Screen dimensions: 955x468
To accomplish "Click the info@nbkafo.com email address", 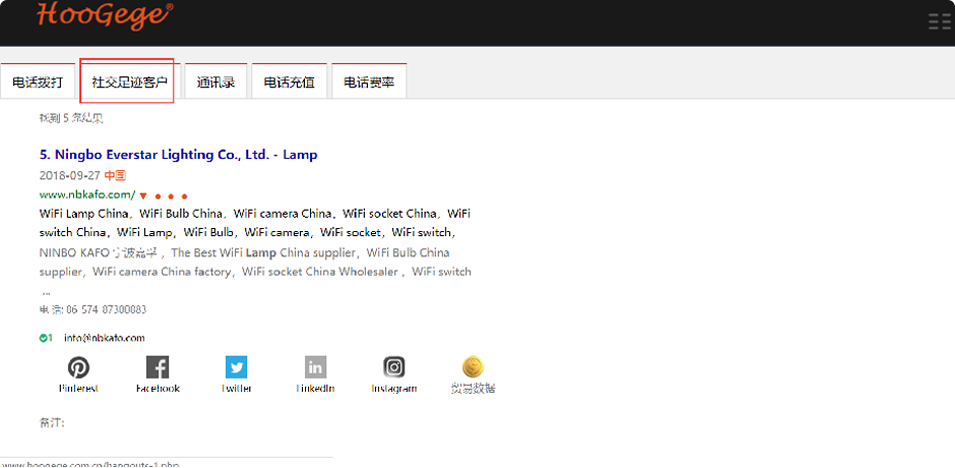I will point(104,338).
